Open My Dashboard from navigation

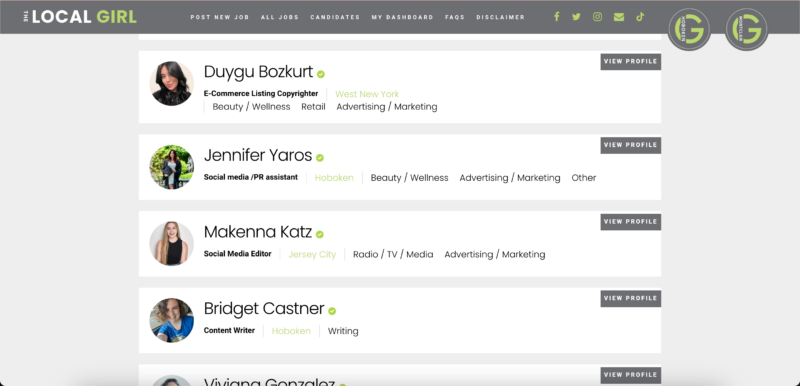tap(403, 17)
